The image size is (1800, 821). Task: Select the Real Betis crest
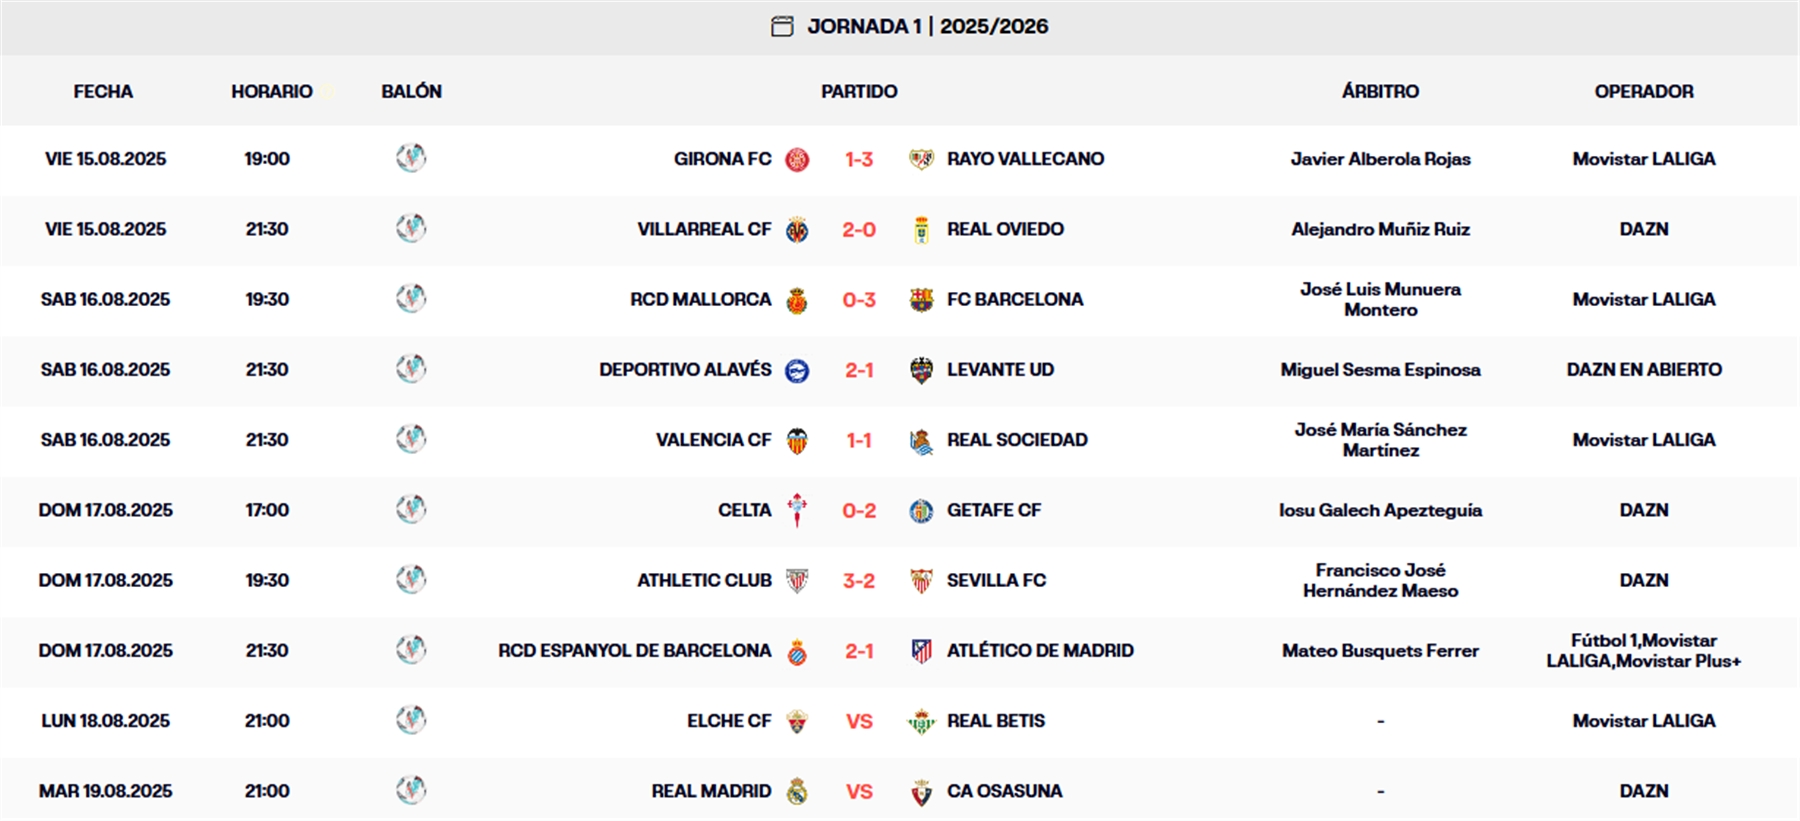pyautogui.click(x=922, y=720)
